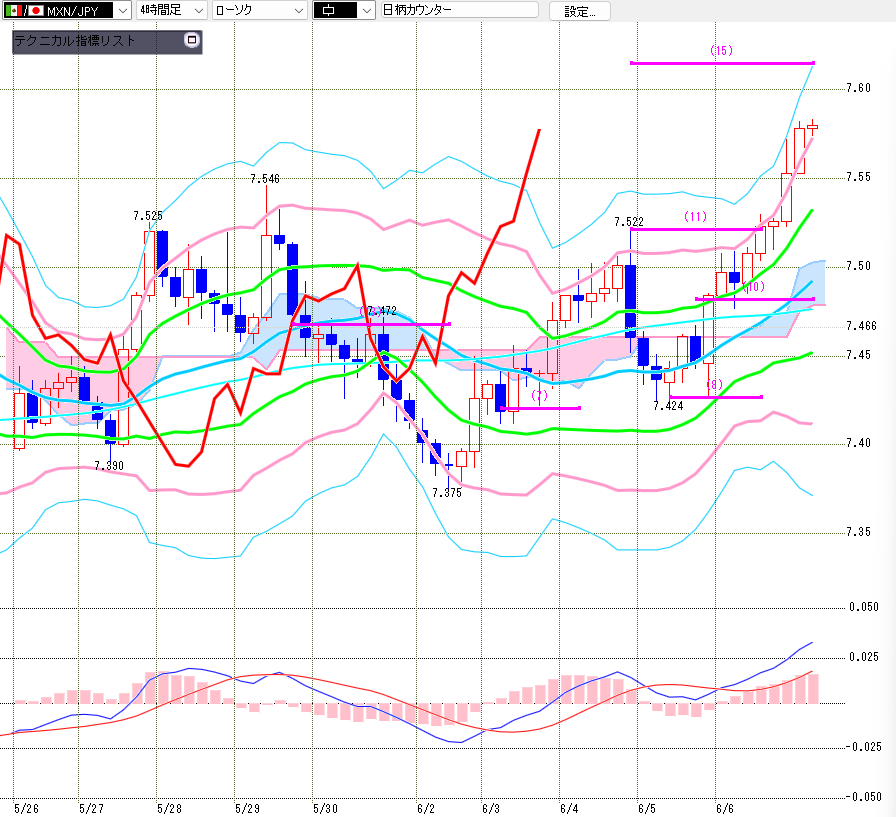Click the 6/4 date label
The height and width of the screenshot is (817, 896).
click(569, 808)
